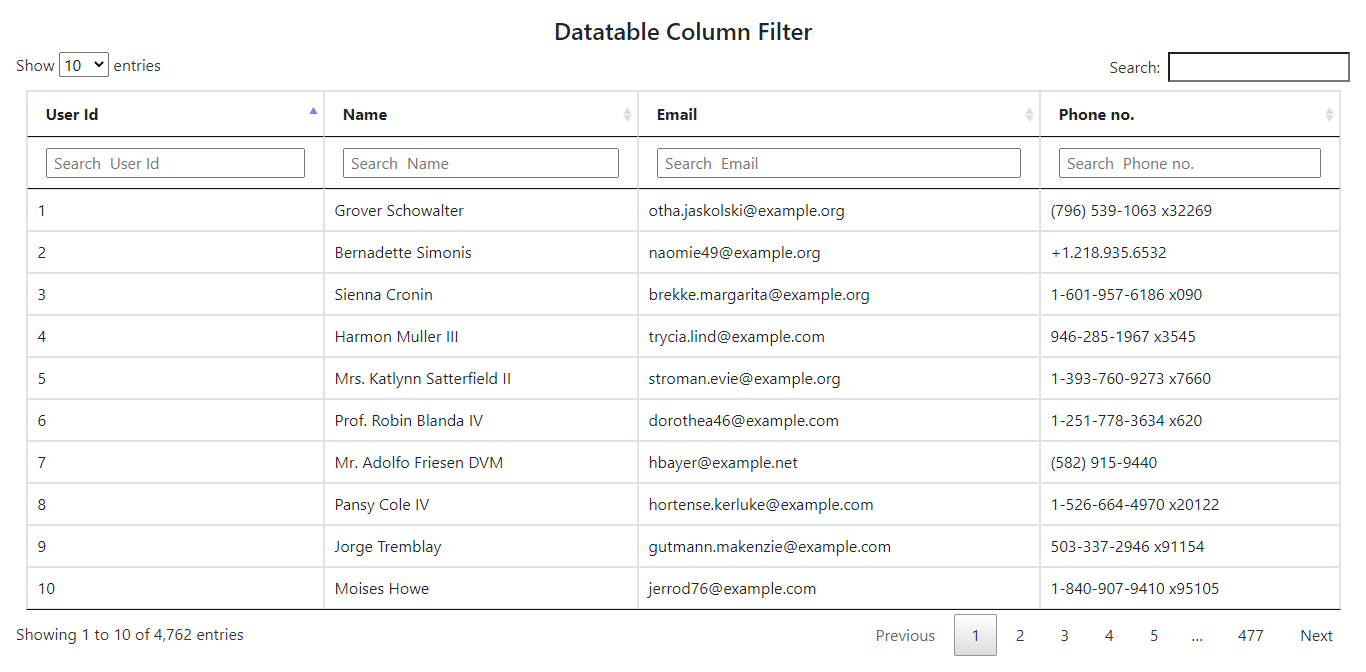Click User Id cell in Grover Schowalter row
This screenshot has height=672, width=1366.
tap(175, 211)
